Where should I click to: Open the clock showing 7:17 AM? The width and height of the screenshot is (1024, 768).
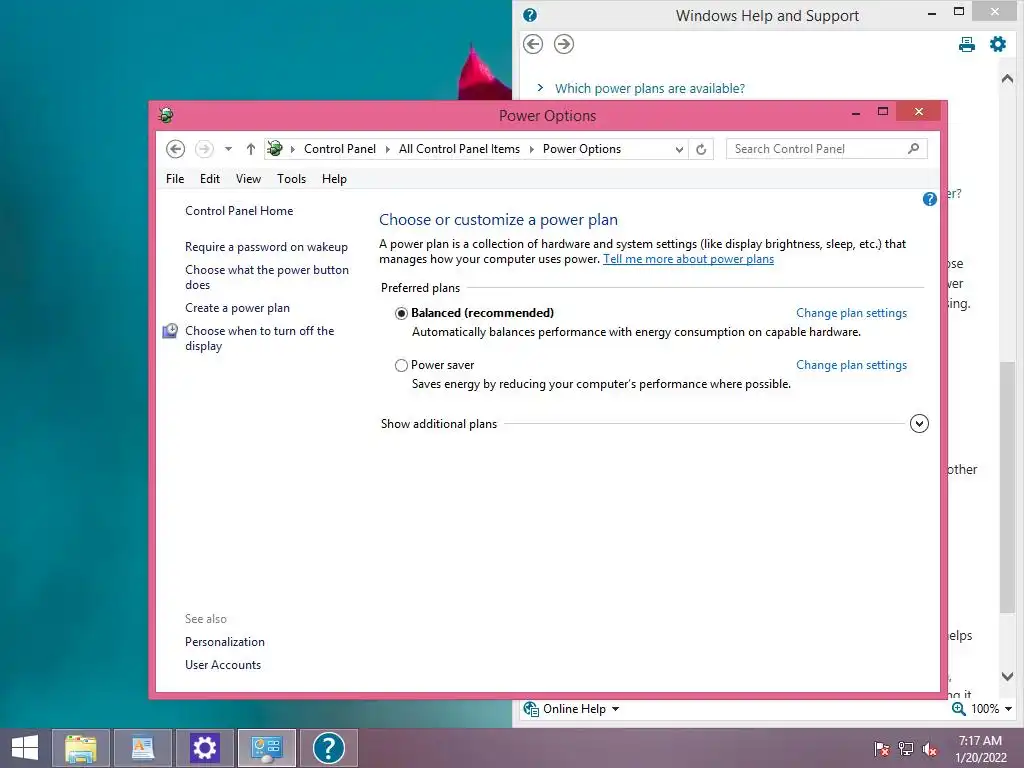(980, 749)
